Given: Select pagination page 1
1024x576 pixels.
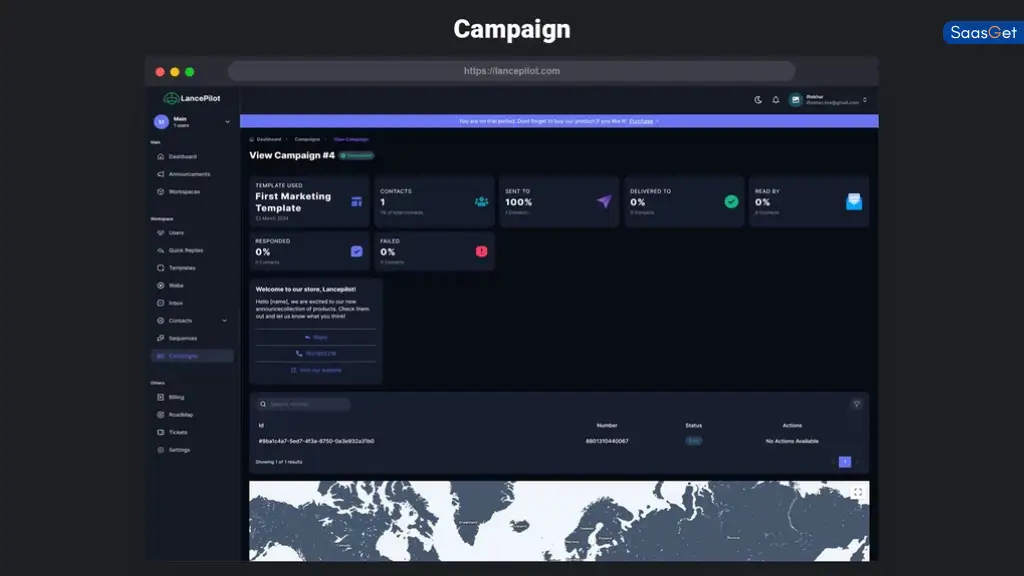Looking at the screenshot, I should click(843, 462).
